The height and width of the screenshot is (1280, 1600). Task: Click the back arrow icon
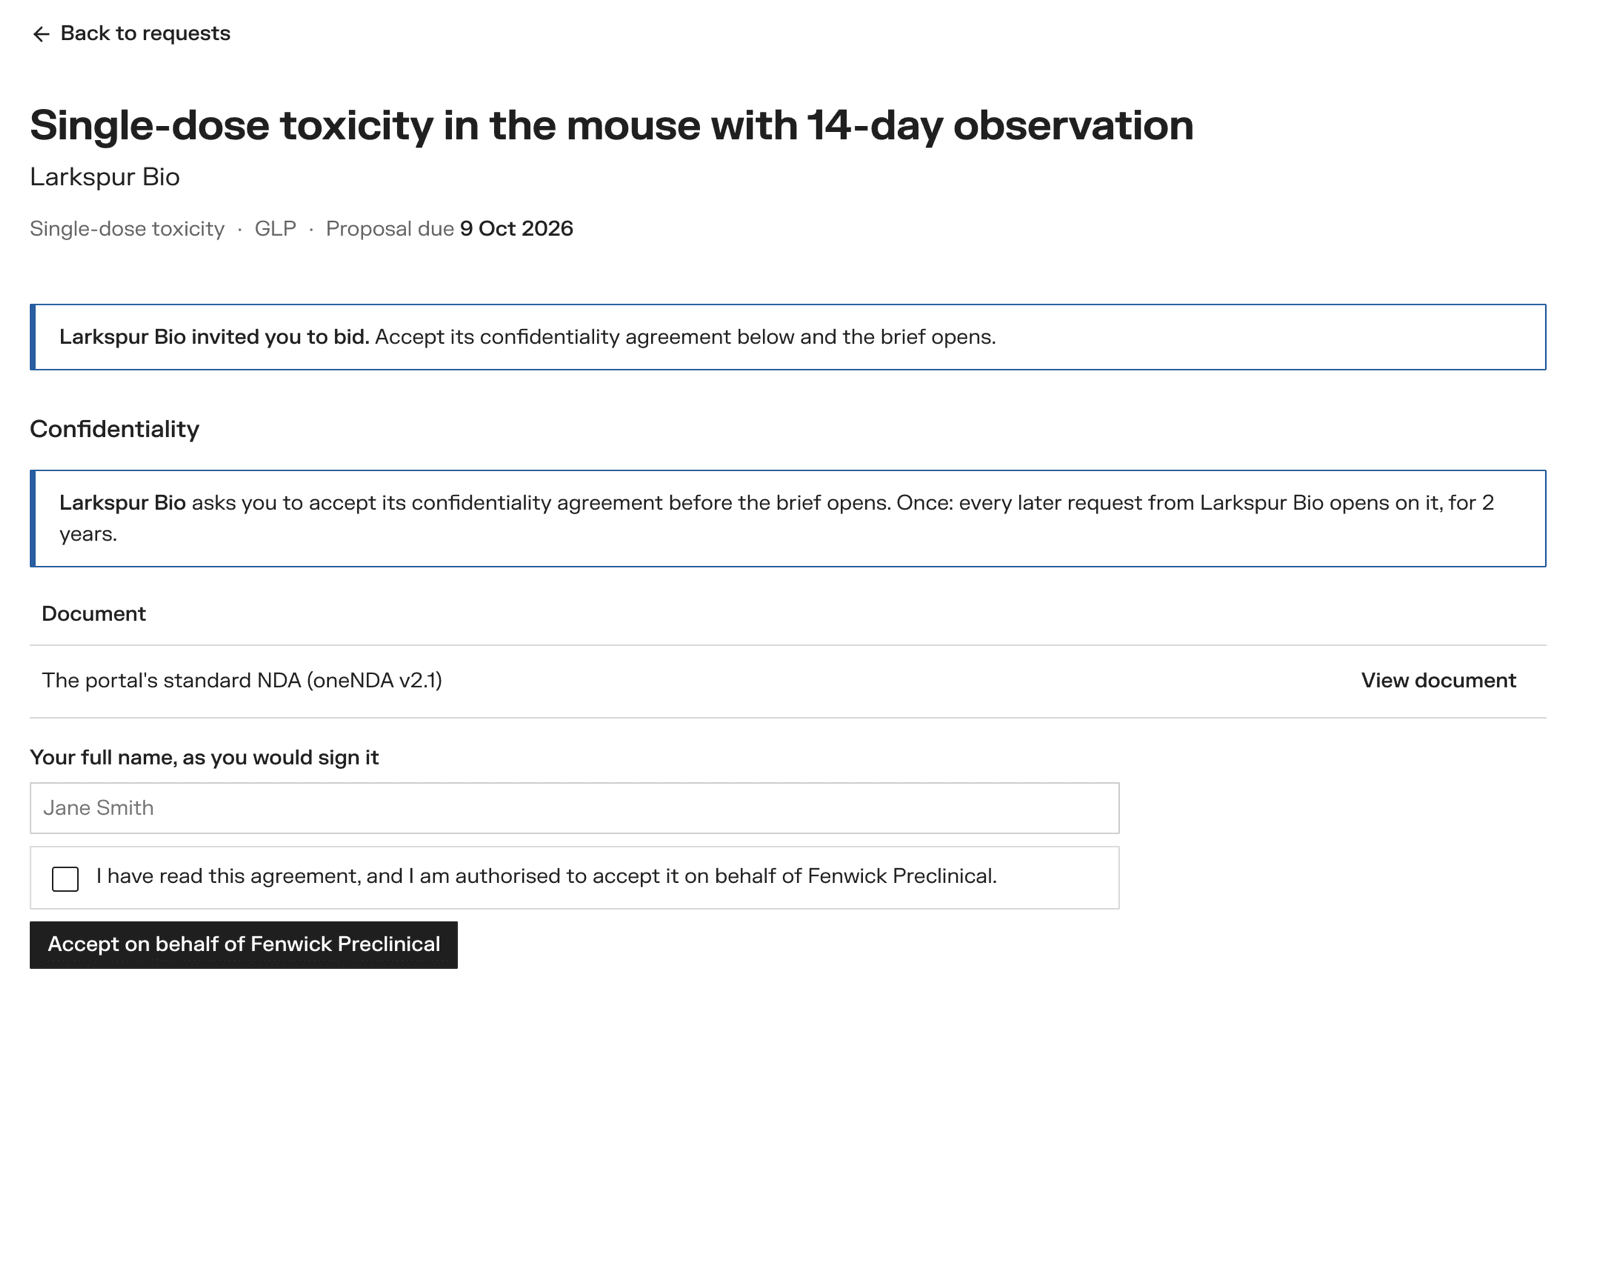pos(41,34)
